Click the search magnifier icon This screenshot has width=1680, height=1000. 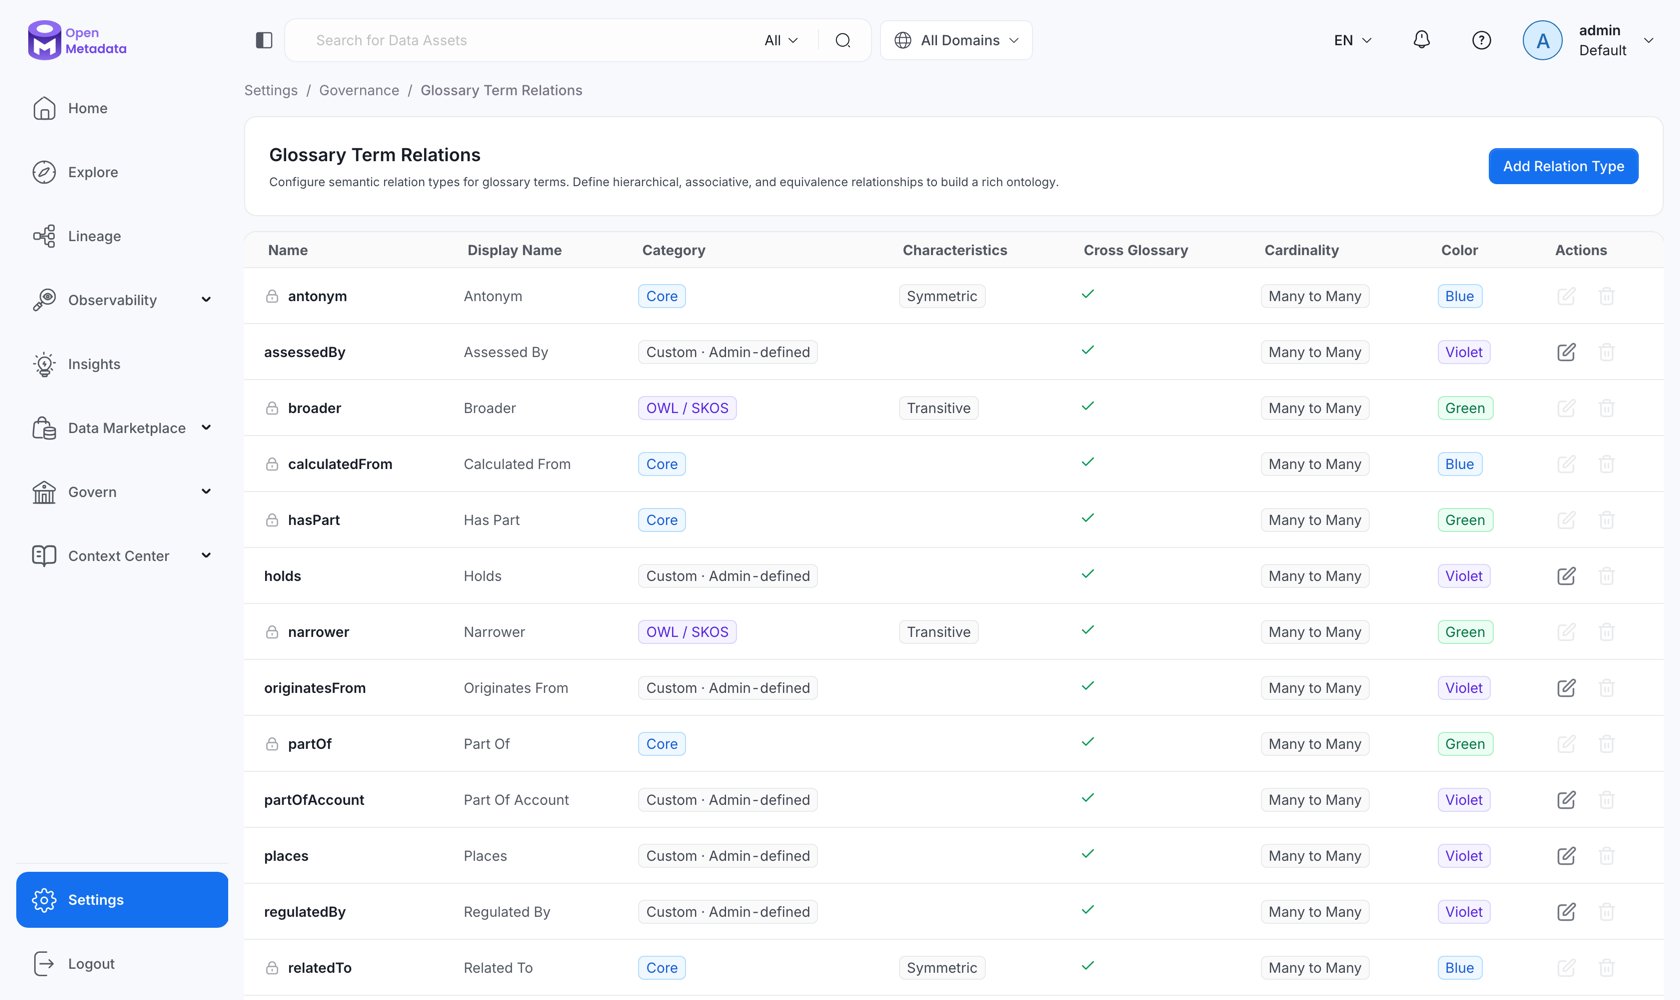coord(843,40)
